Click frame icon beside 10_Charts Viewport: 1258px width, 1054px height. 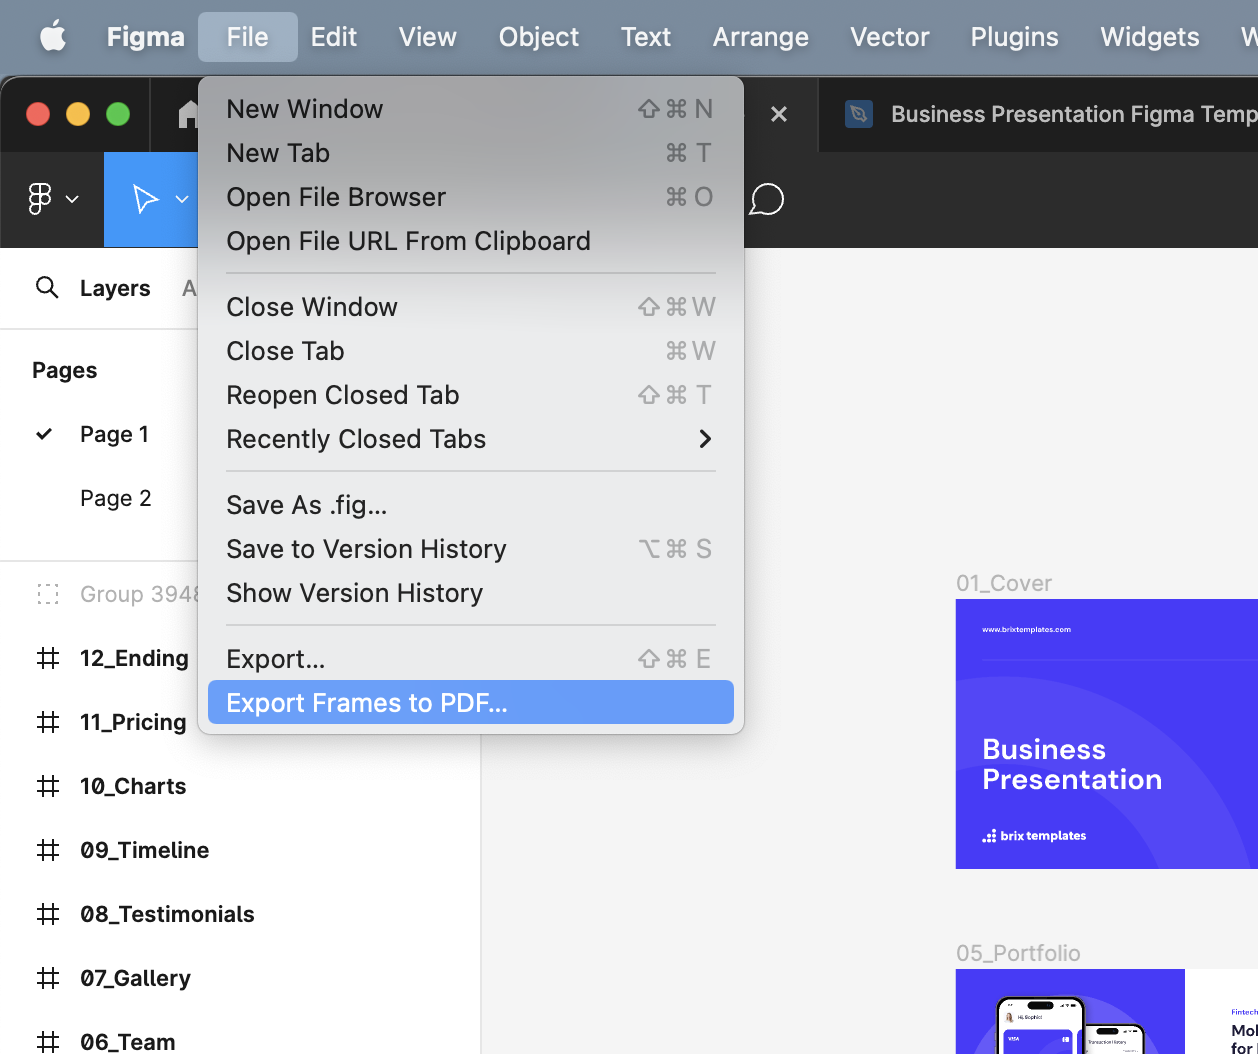[x=47, y=786]
